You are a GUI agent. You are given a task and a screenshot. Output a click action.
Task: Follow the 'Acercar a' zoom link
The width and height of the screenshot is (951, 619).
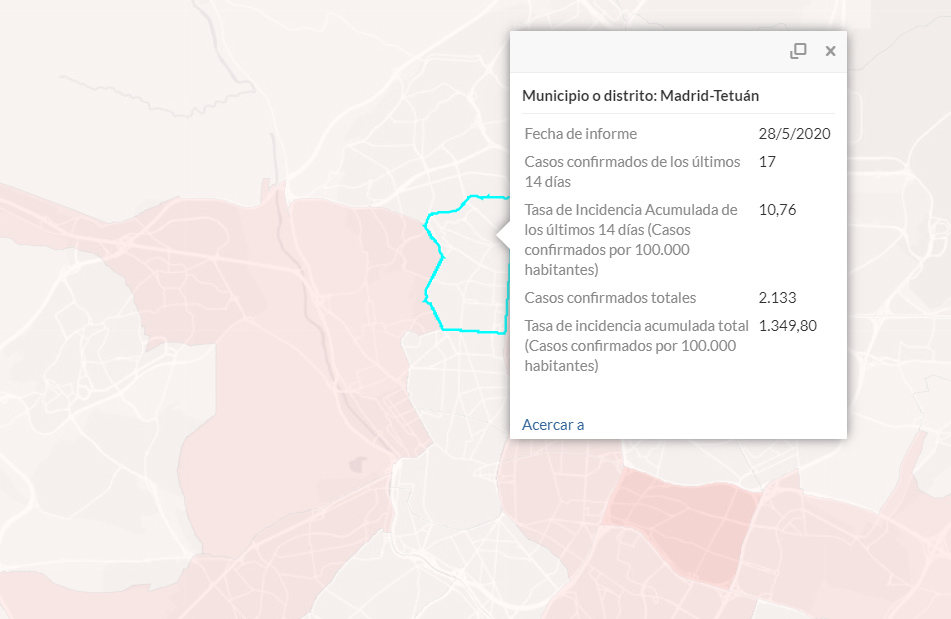[x=553, y=424]
